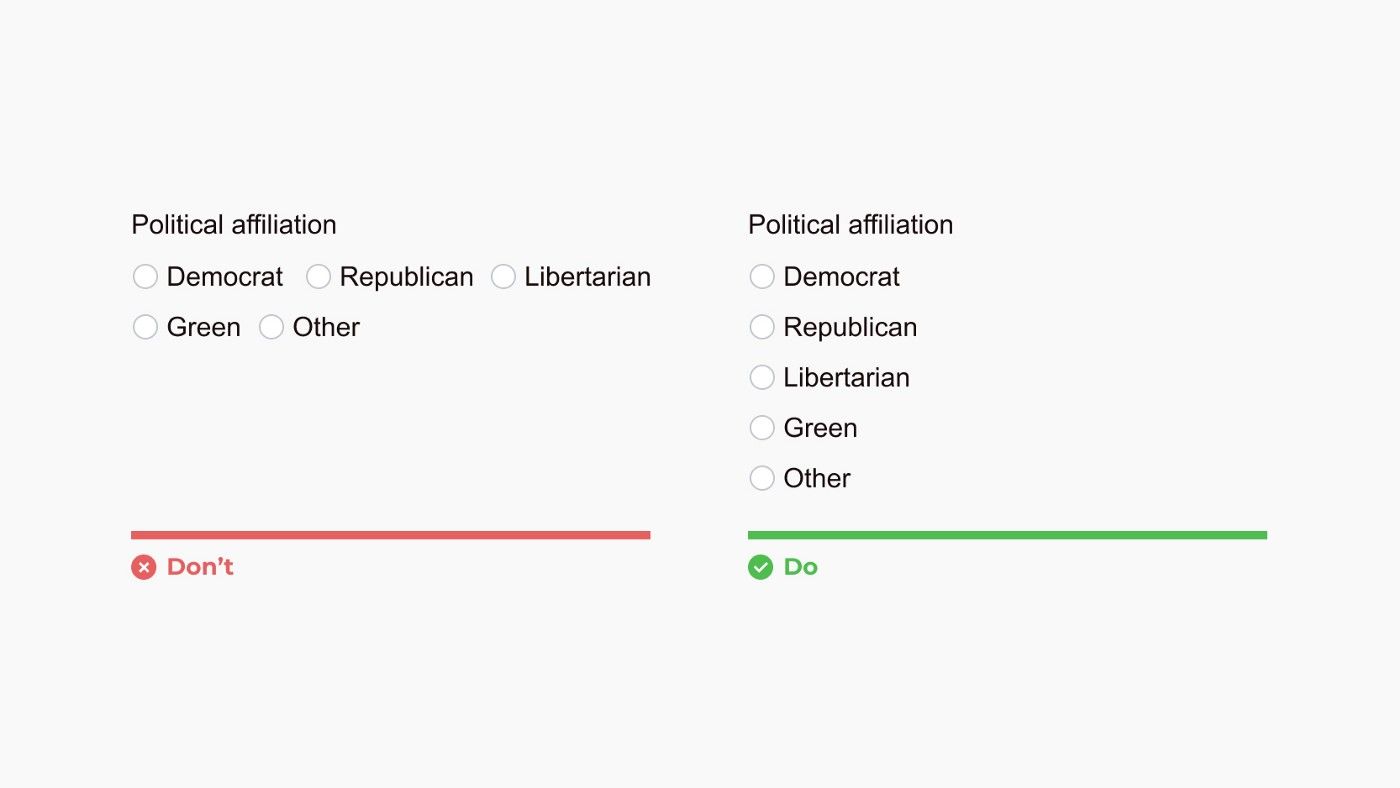Click the Green label text in vertical list

pos(821,428)
